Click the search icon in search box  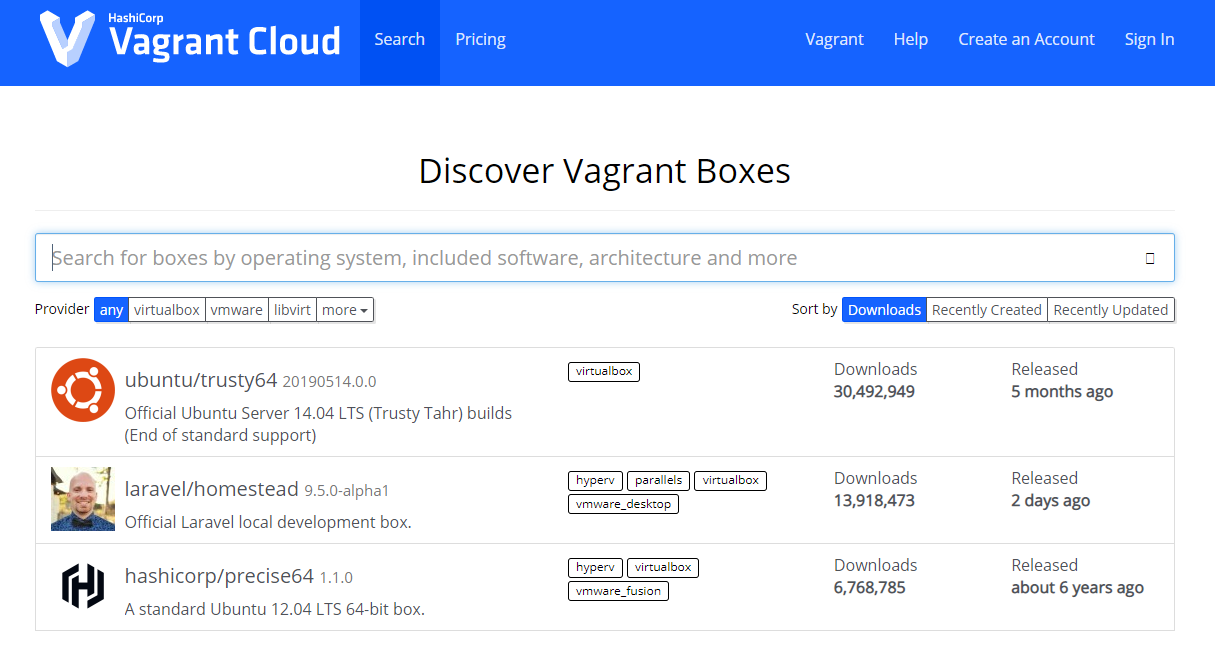click(x=1150, y=258)
